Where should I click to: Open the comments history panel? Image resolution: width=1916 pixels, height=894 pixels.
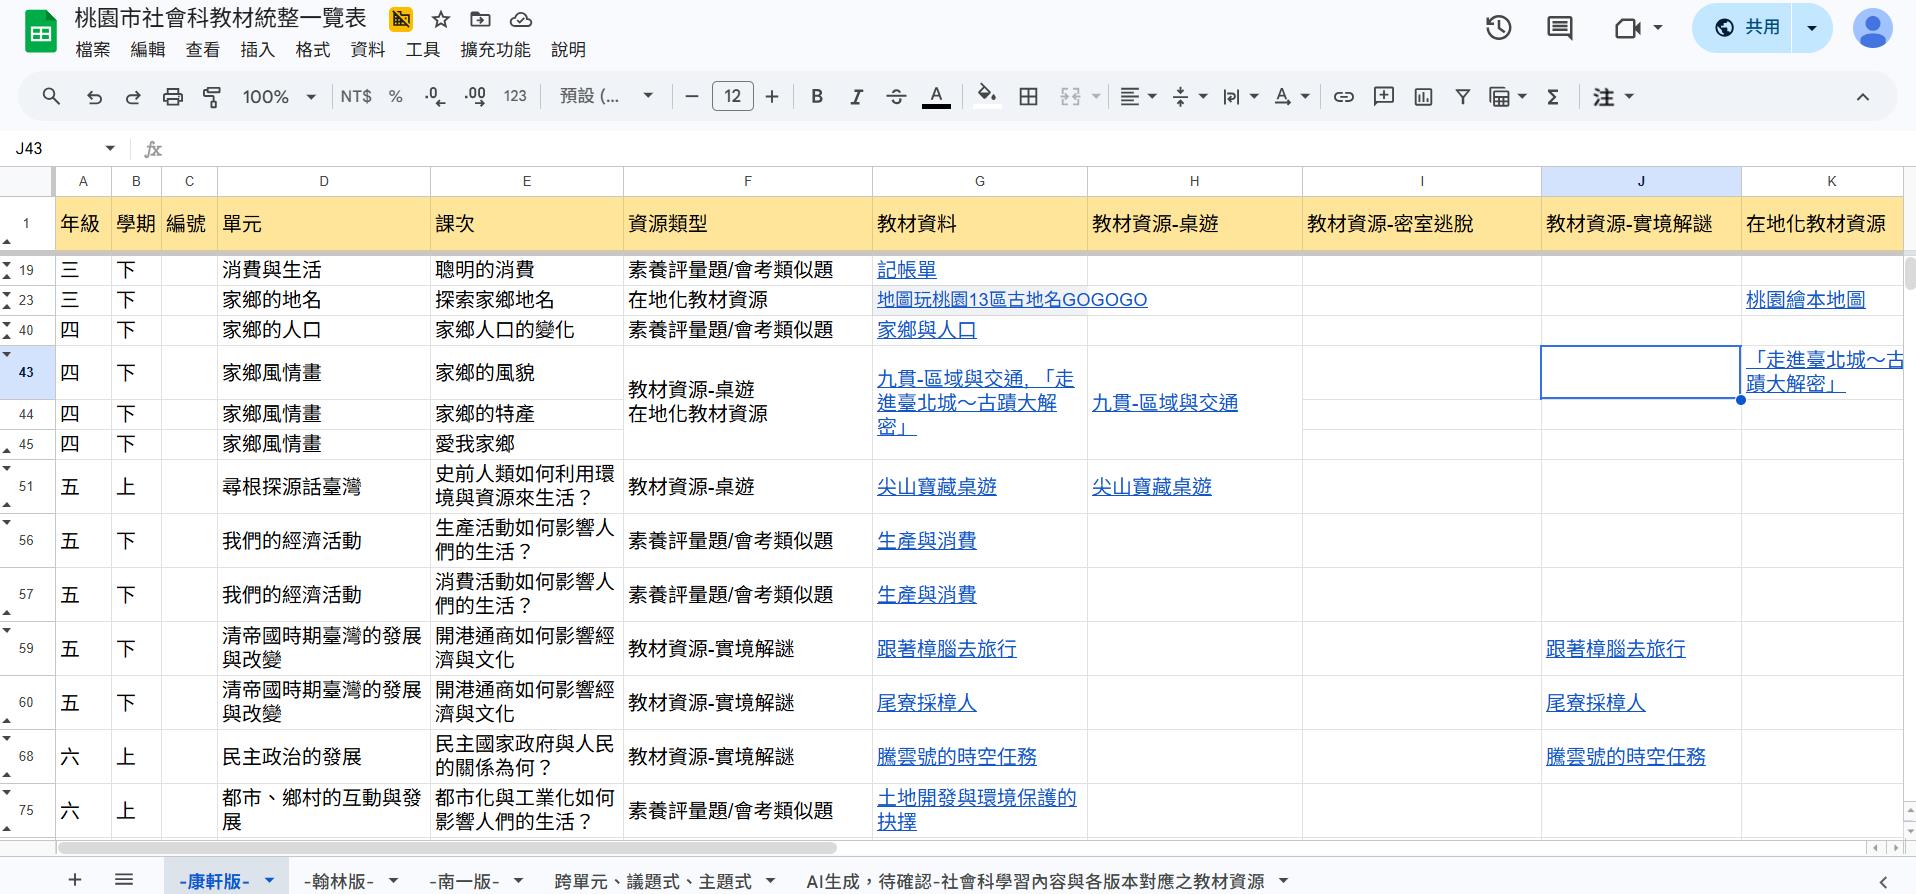[1559, 28]
